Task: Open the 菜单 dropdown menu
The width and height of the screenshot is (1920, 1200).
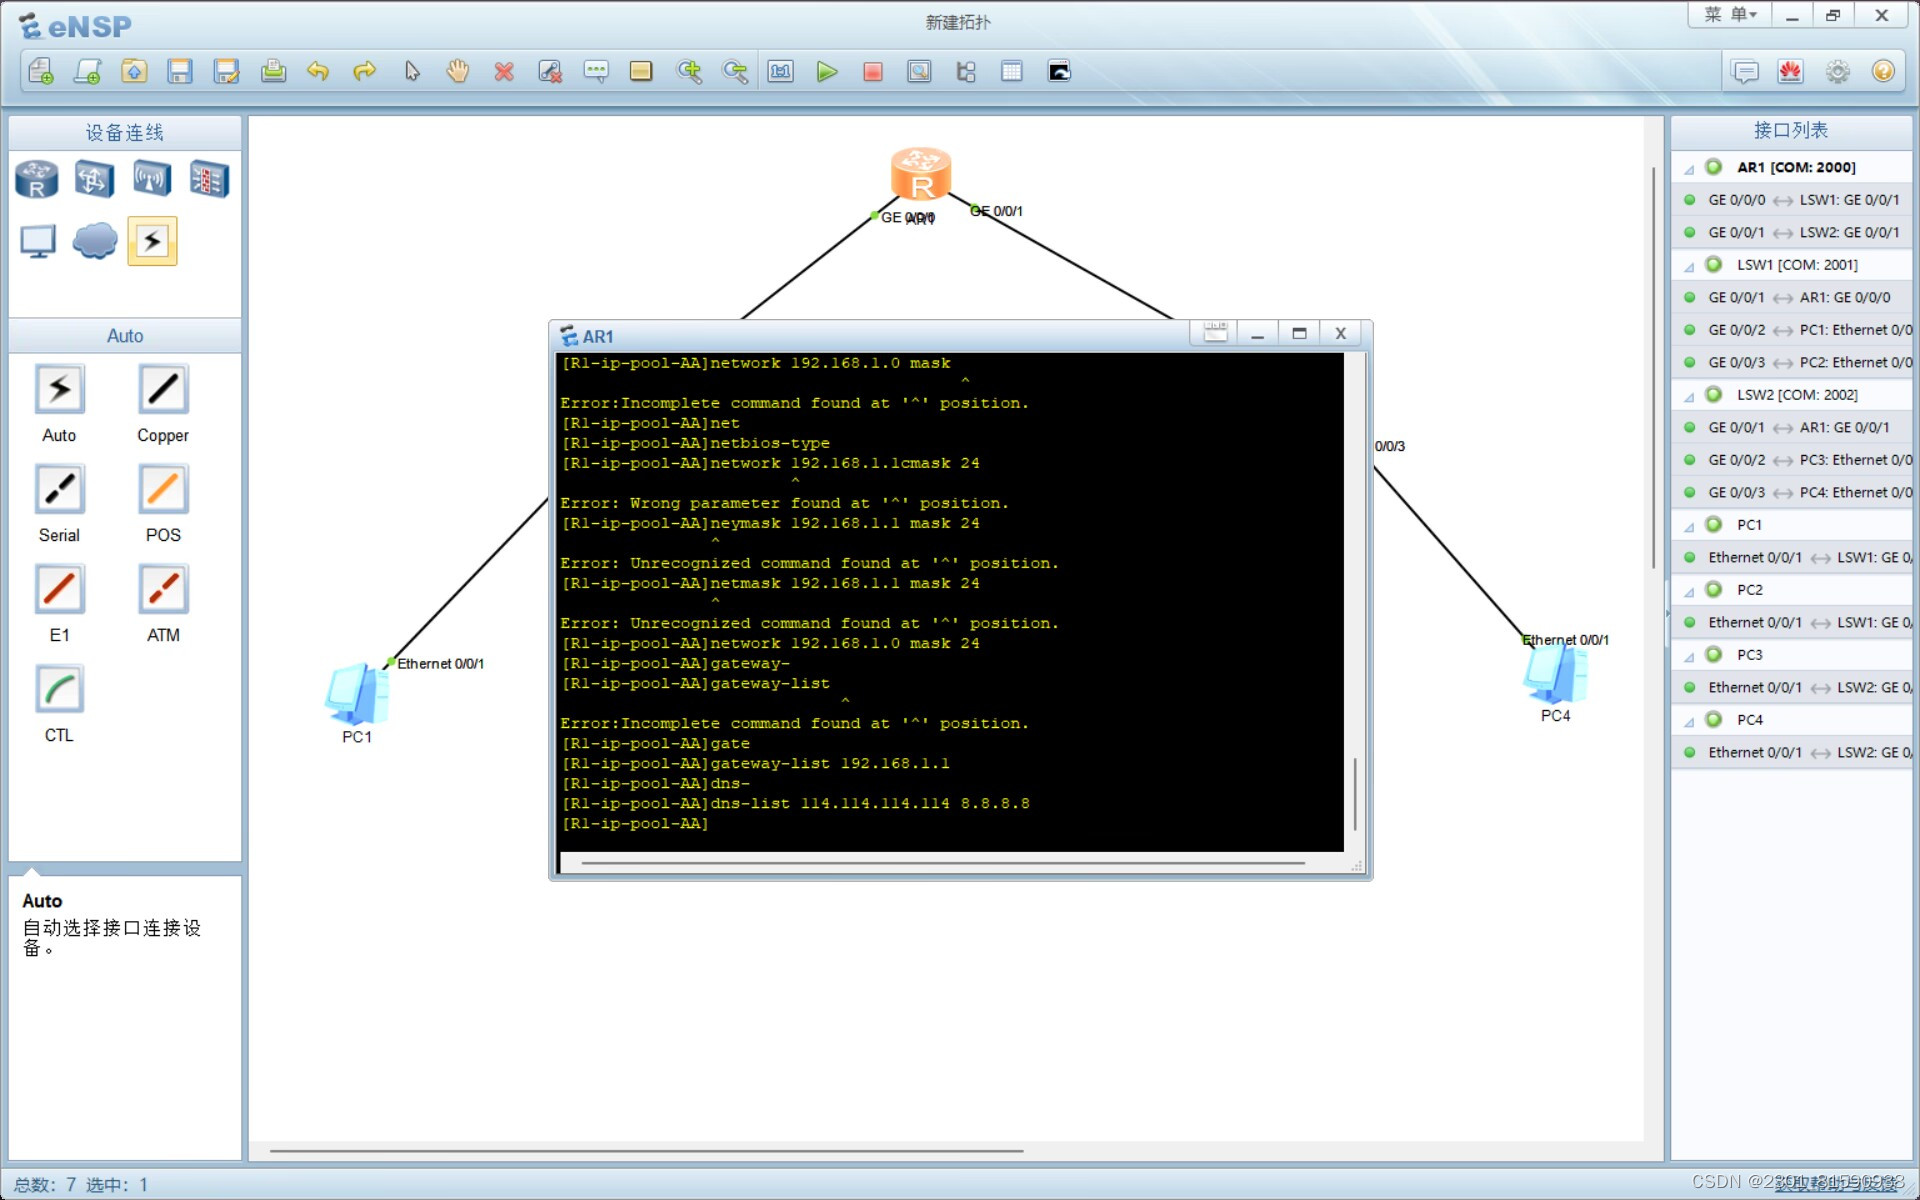Action: (1731, 15)
